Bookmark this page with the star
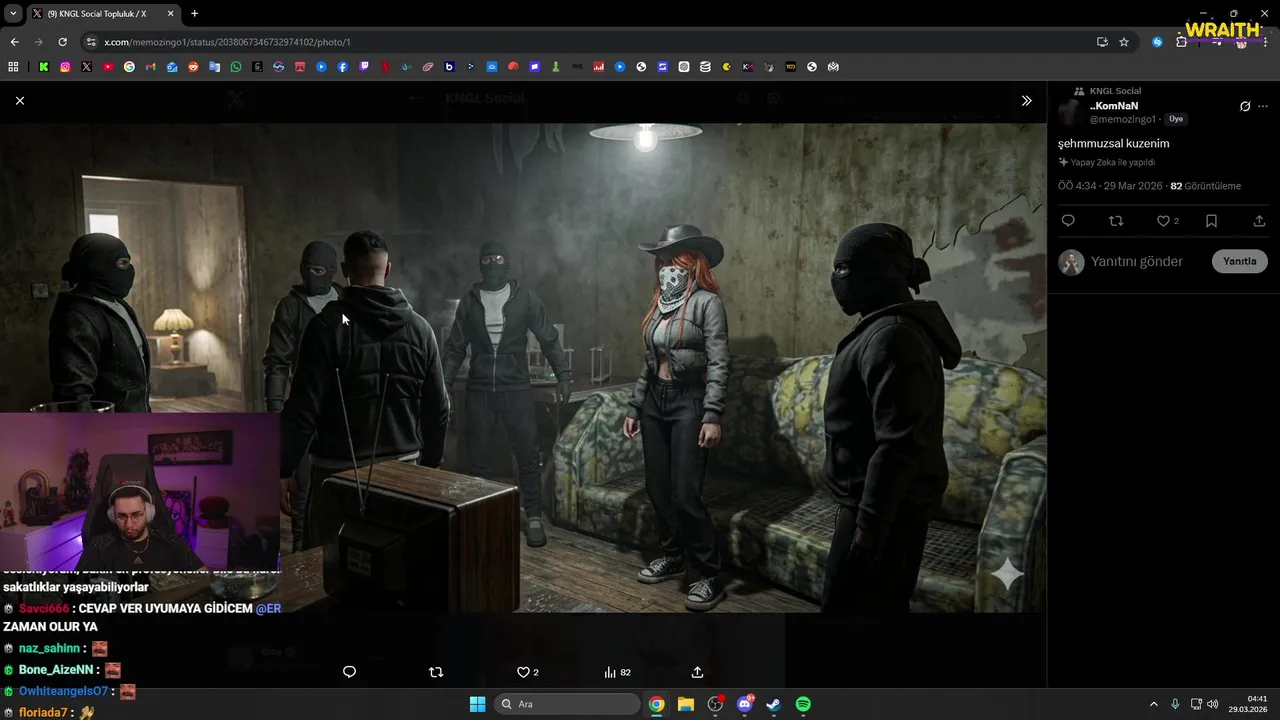The width and height of the screenshot is (1280, 720). (x=1124, y=42)
